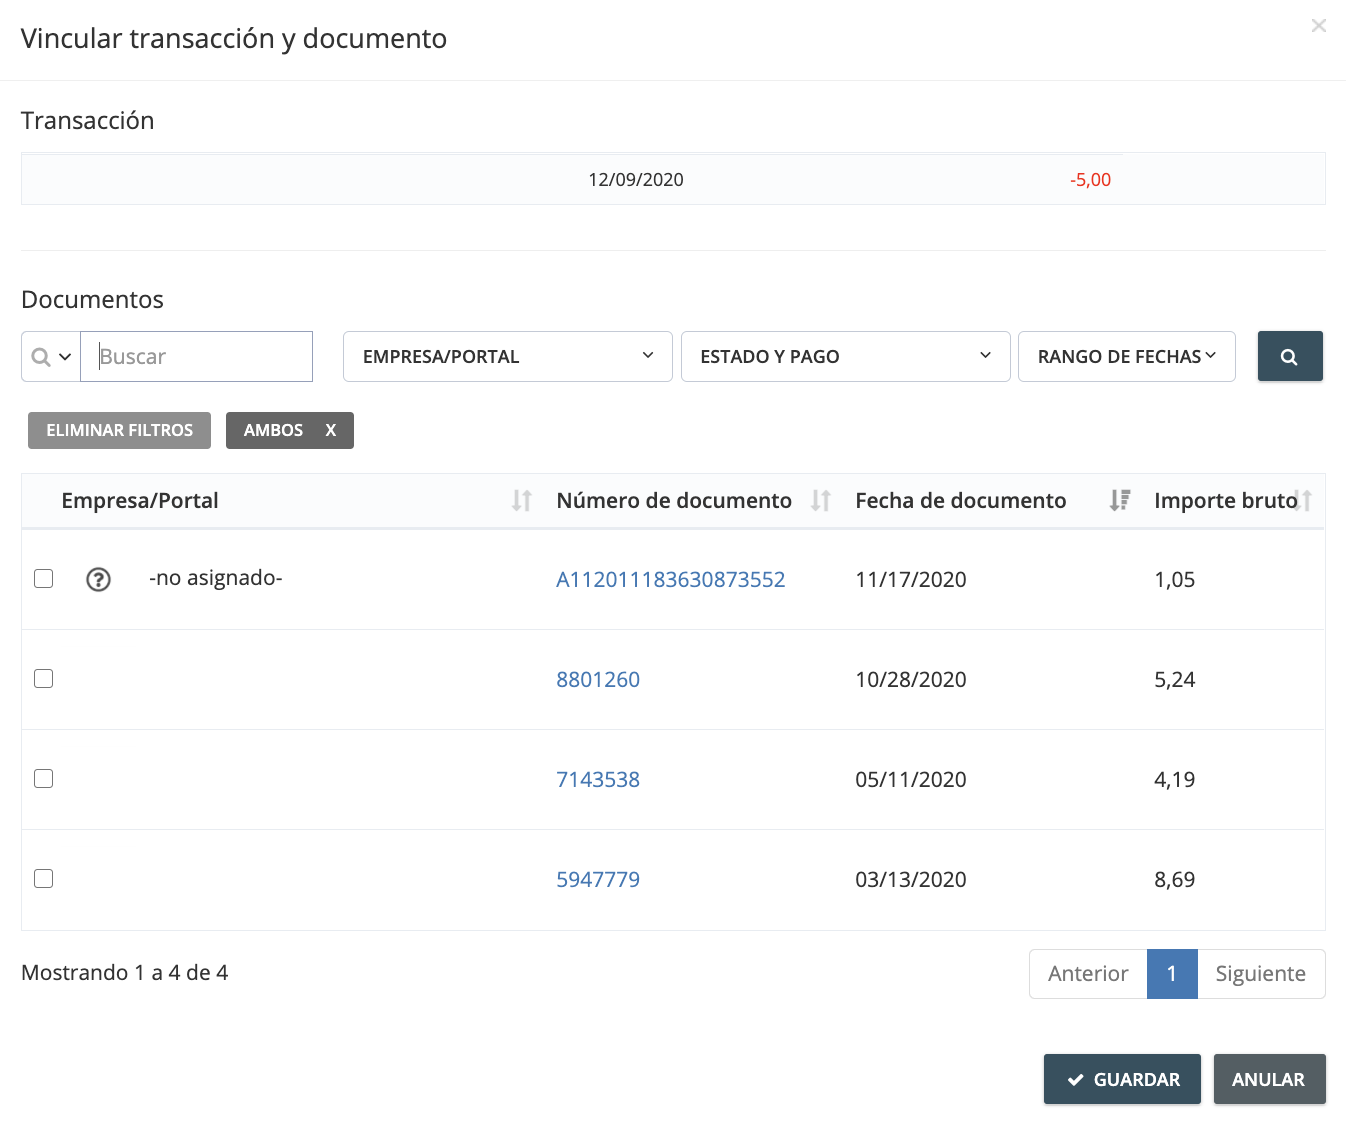
Task: Open the search type dropdown beside Buscar
Action: tap(51, 356)
